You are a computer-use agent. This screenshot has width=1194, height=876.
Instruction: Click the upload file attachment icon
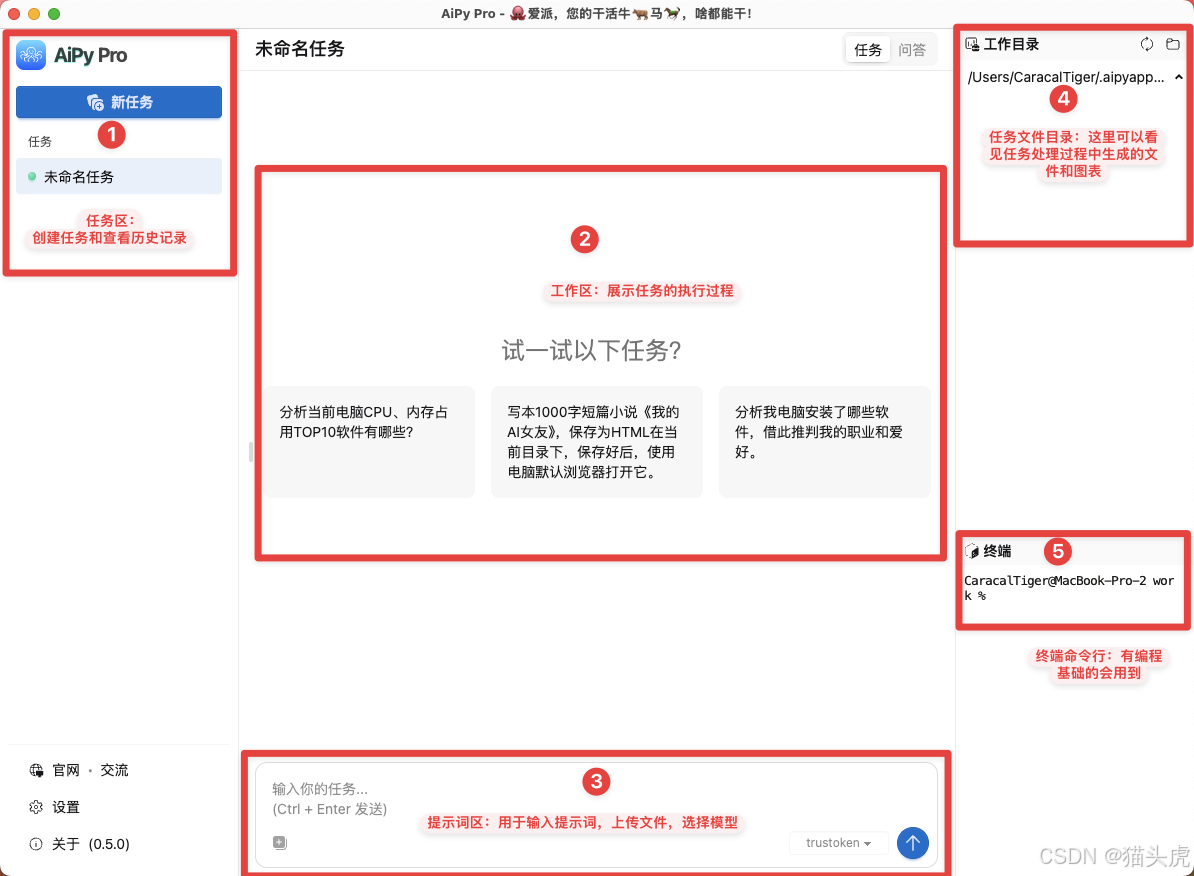click(279, 842)
